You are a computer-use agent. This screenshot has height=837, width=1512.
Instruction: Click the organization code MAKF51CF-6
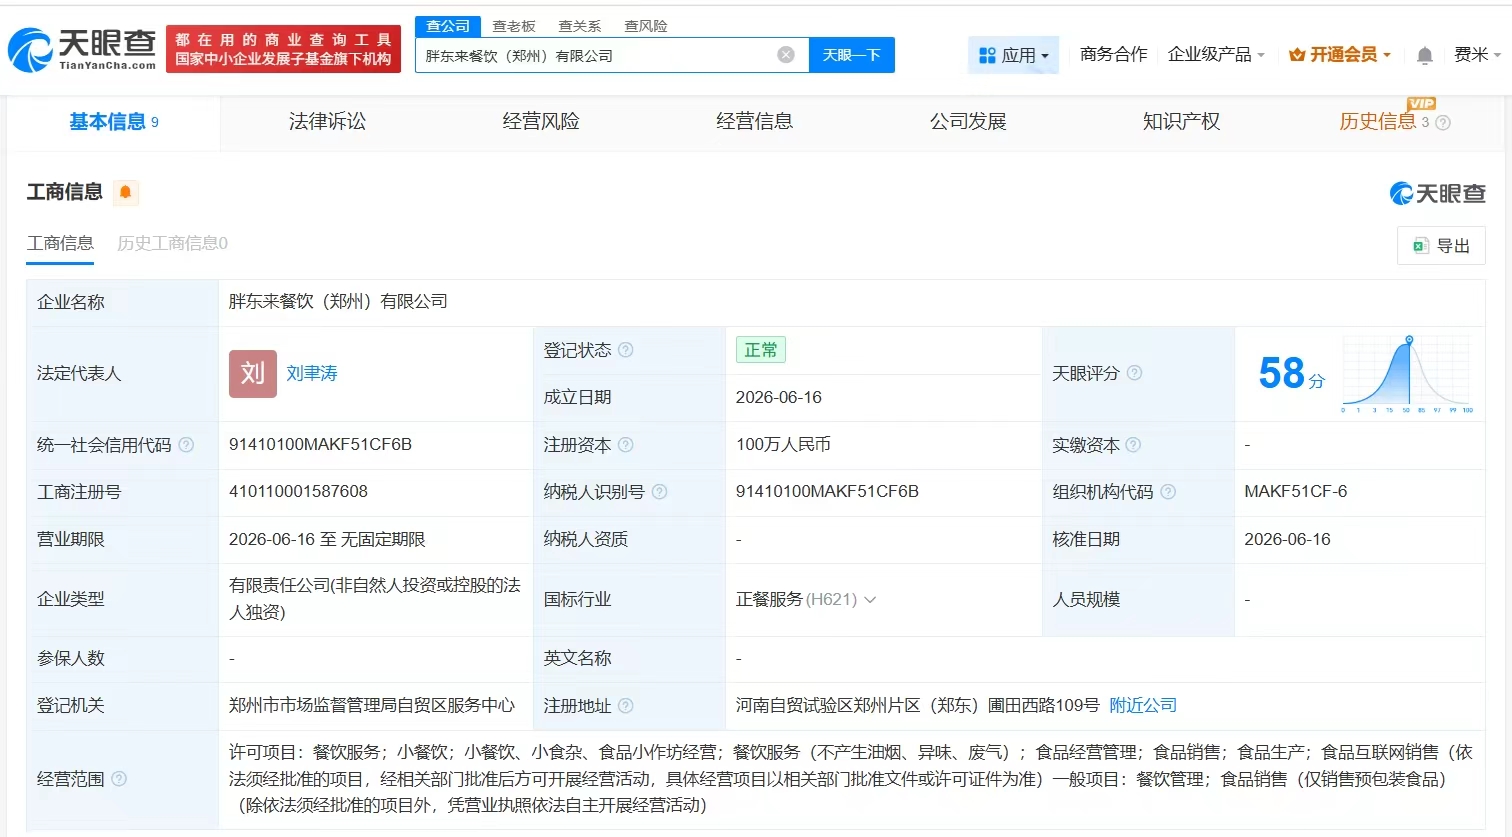tap(1295, 492)
